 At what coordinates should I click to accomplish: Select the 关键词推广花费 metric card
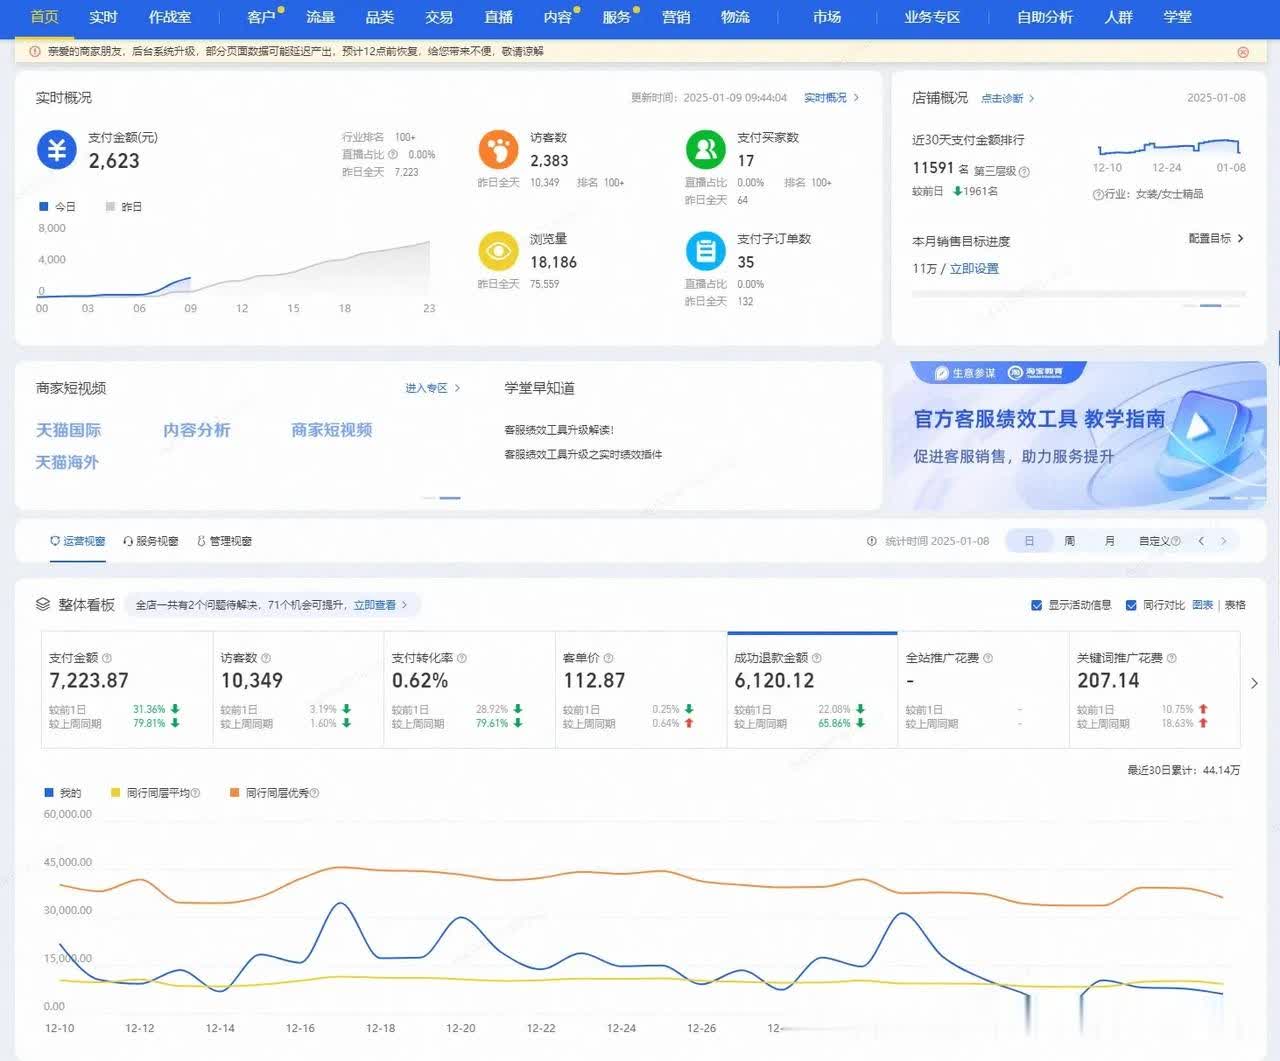(x=1154, y=690)
